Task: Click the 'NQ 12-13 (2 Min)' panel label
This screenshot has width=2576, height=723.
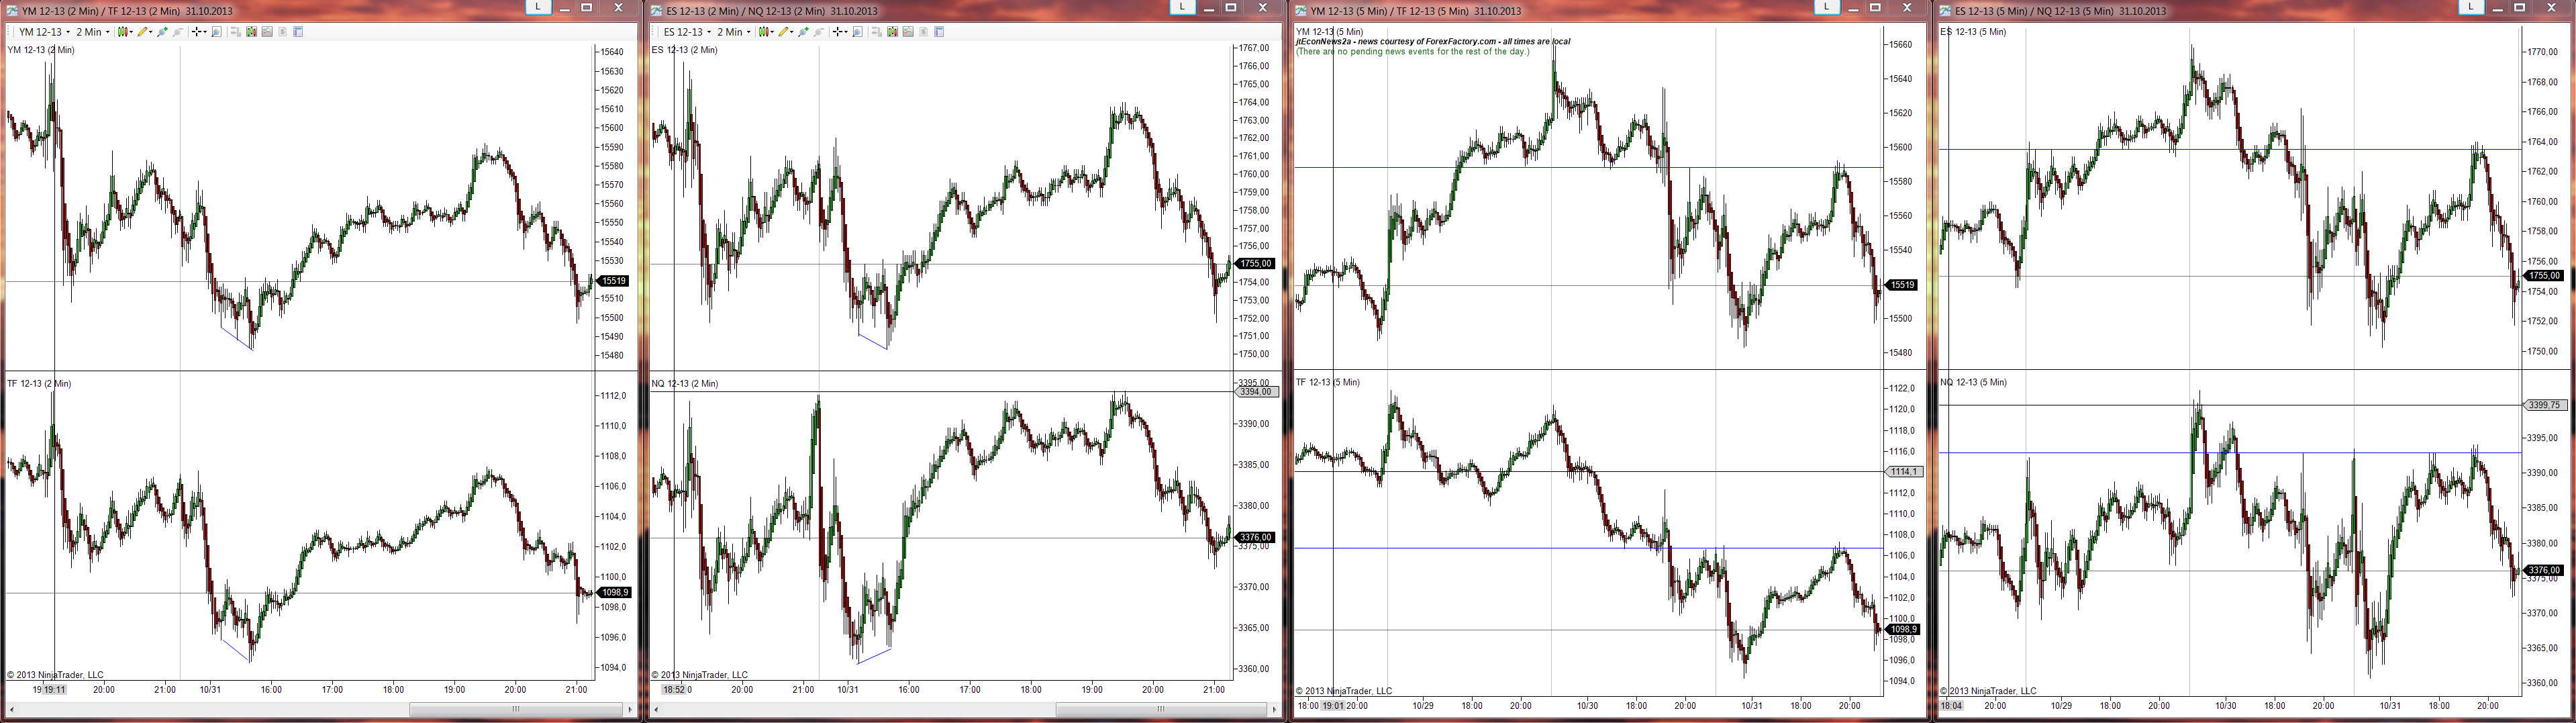Action: pos(684,383)
